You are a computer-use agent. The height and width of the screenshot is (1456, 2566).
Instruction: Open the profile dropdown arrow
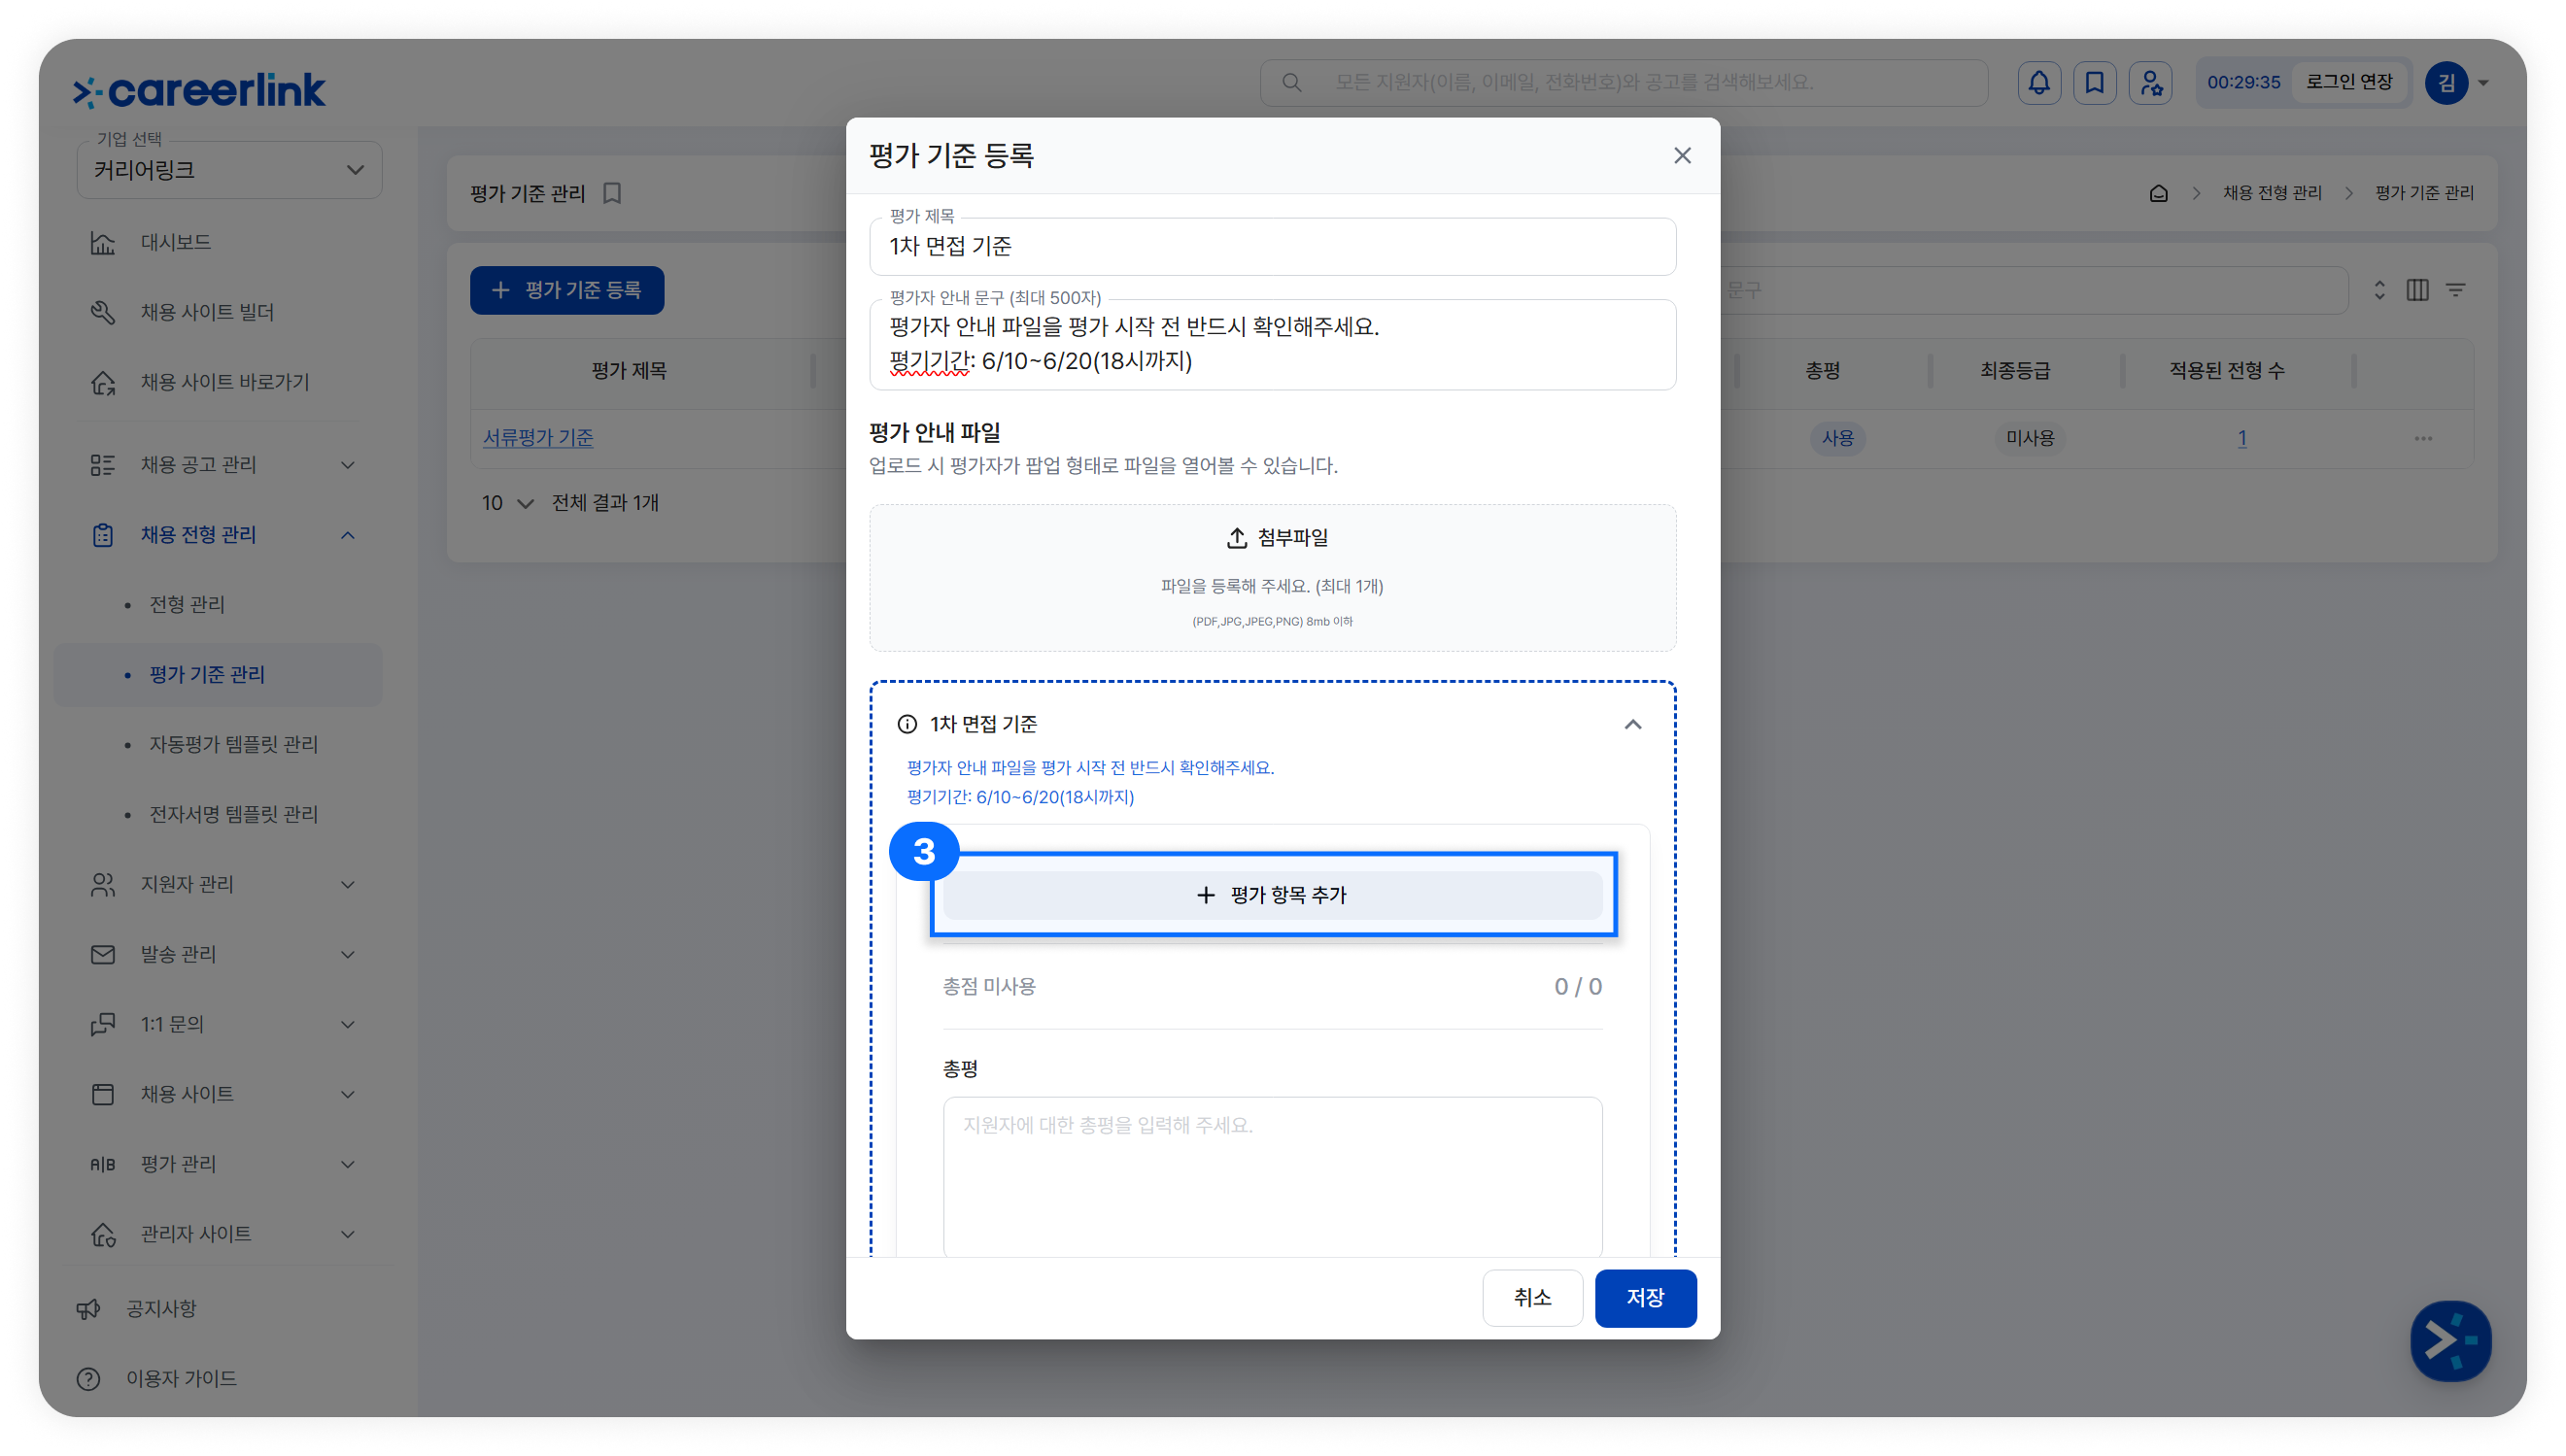tap(2484, 83)
